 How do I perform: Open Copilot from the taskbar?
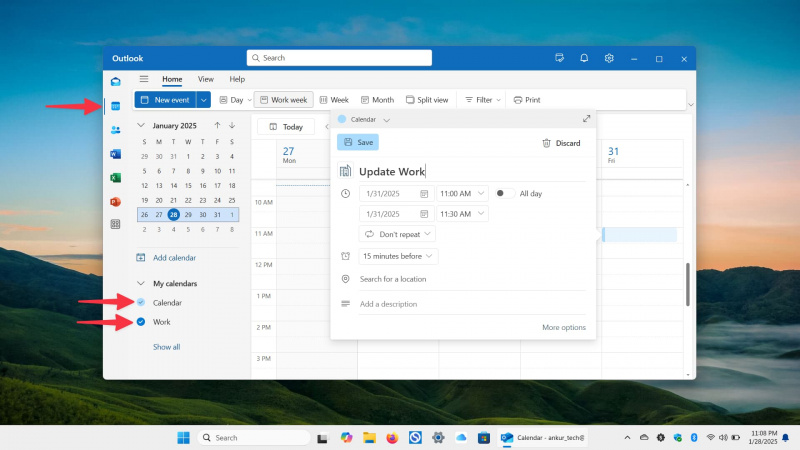point(346,438)
